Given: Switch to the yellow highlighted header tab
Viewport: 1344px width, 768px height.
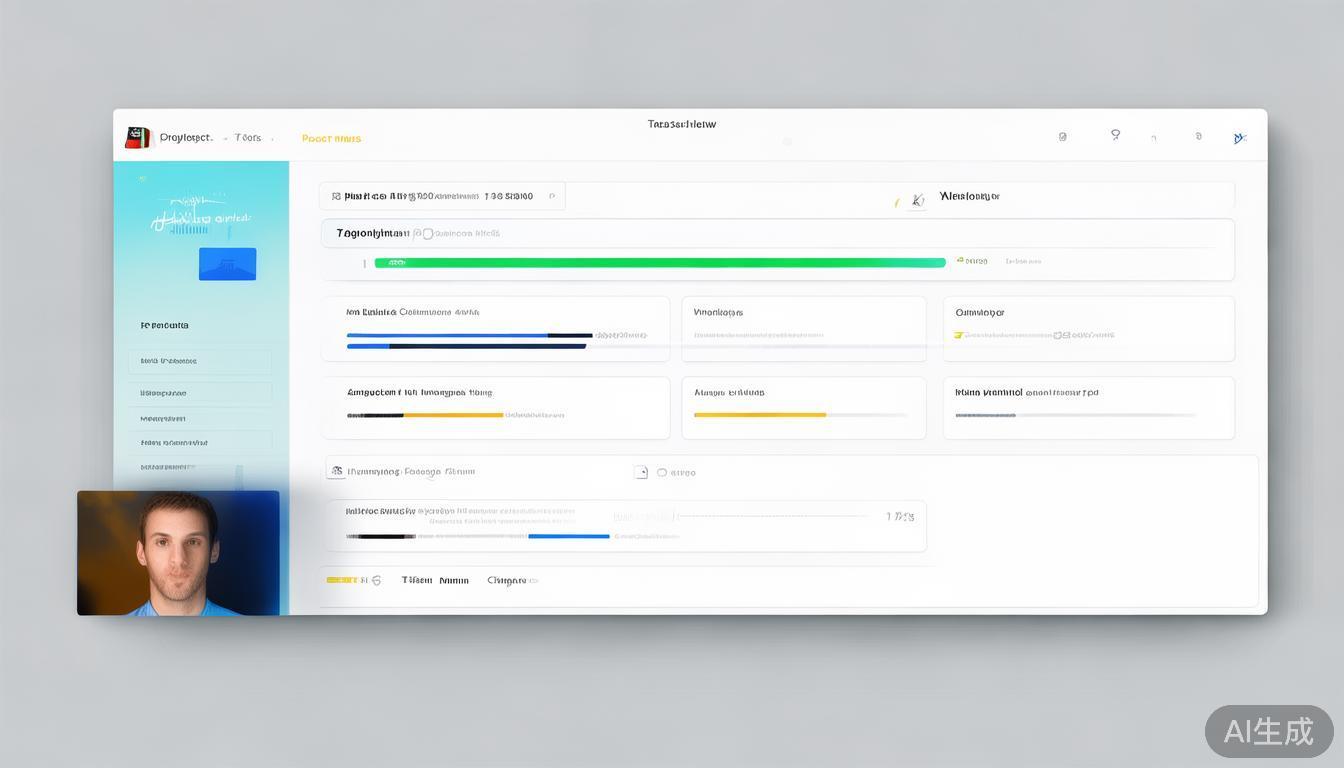Looking at the screenshot, I should tap(331, 139).
